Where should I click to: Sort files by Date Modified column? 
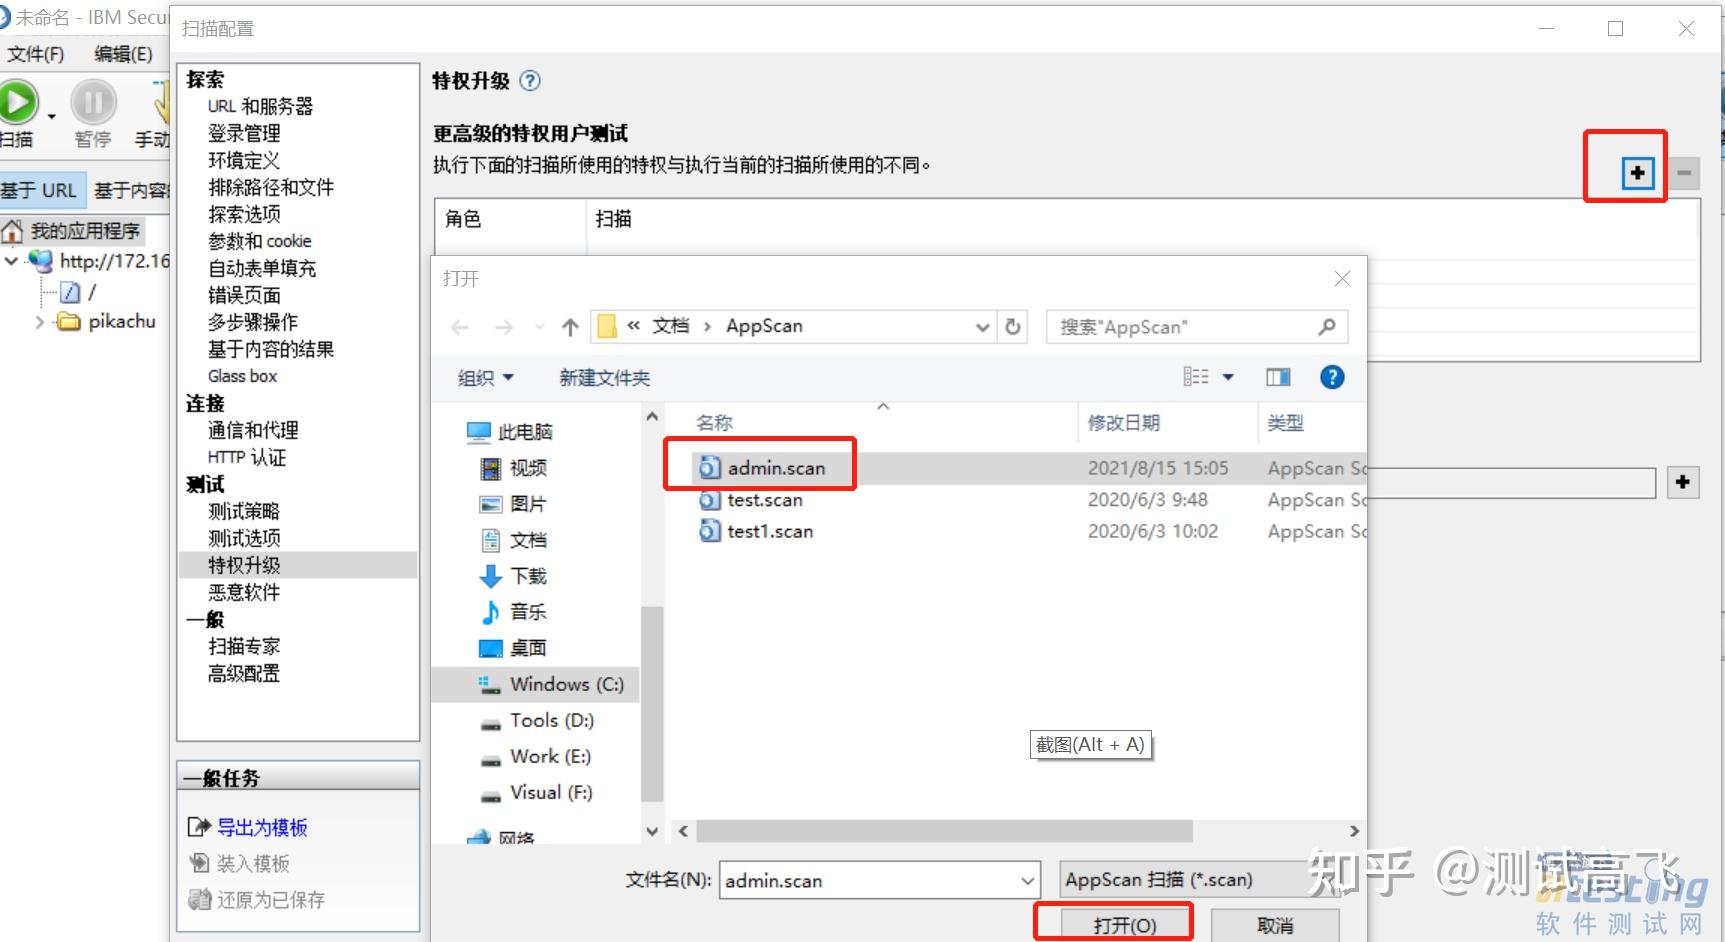tap(1124, 423)
